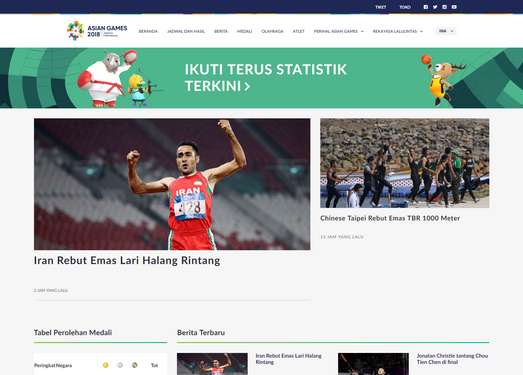Open the Atlet menu item
The width and height of the screenshot is (523, 375).
299,31
